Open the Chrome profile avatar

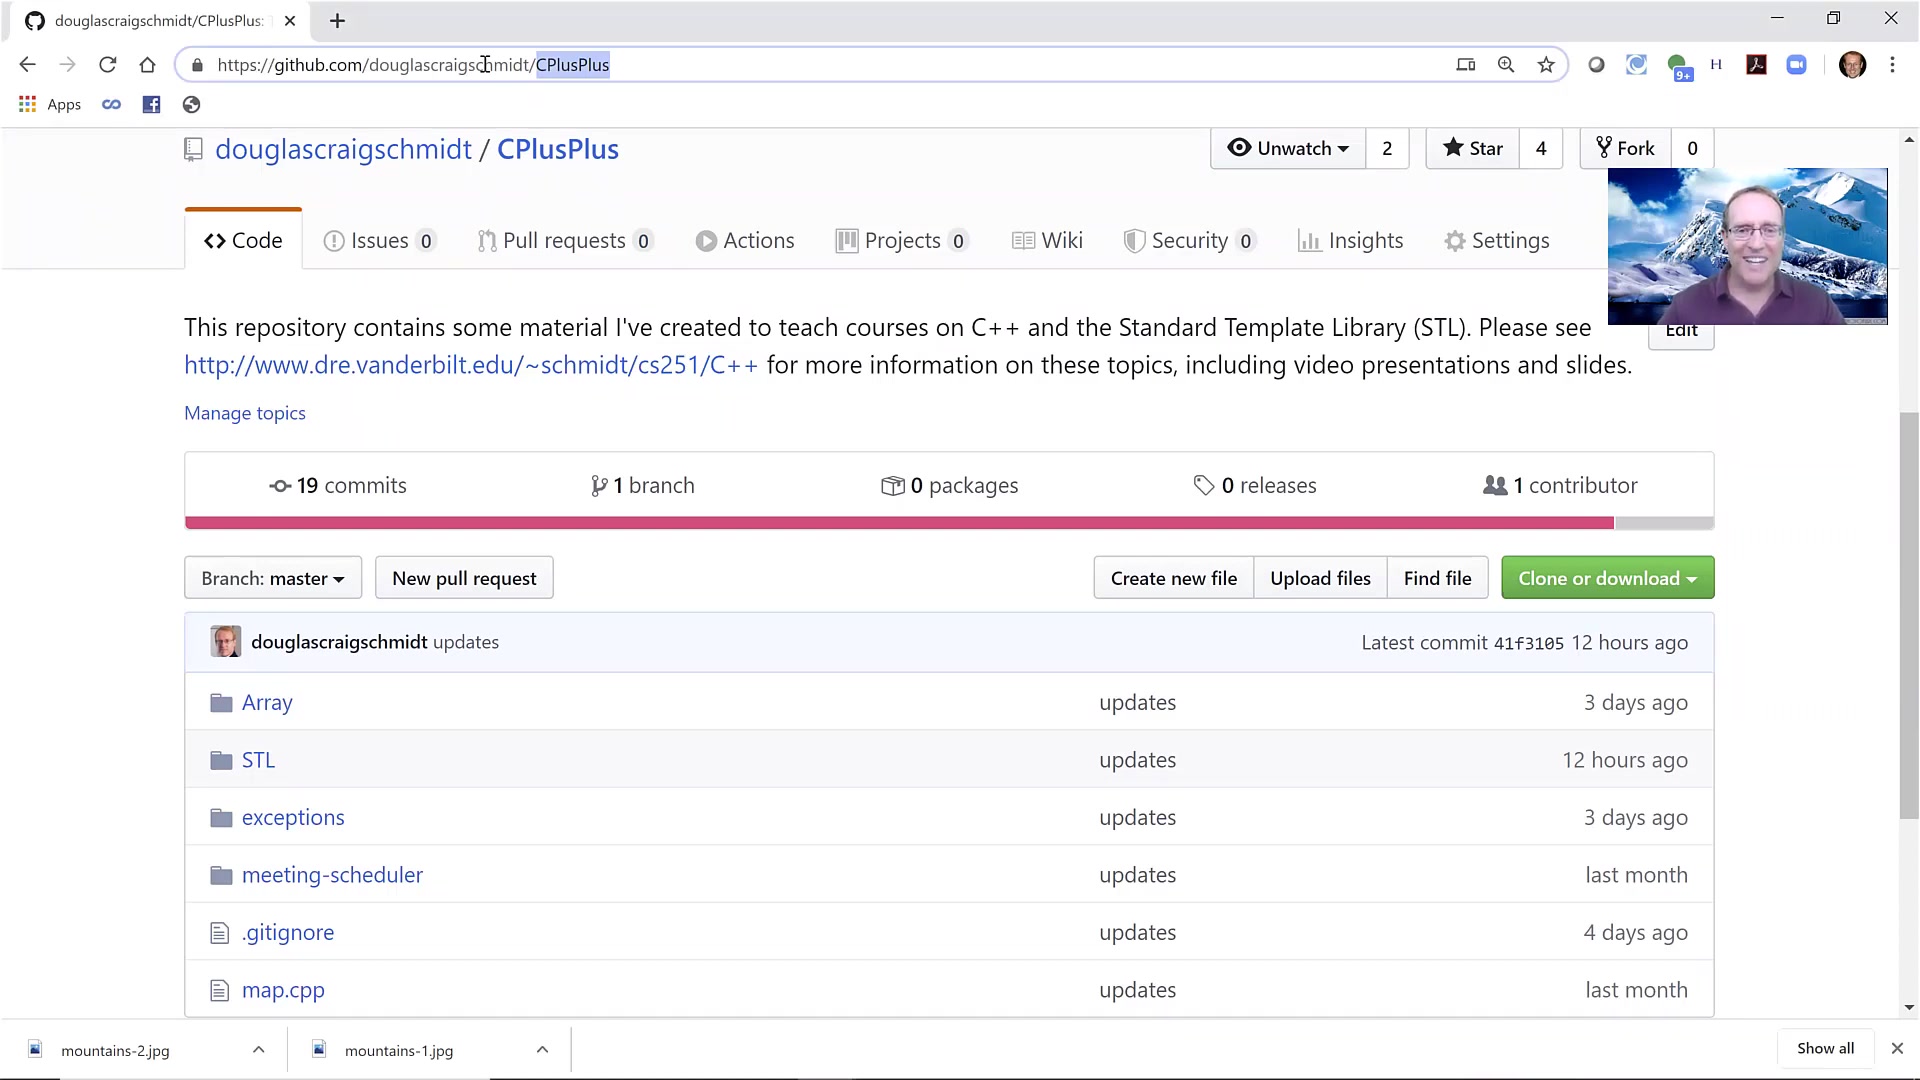pyautogui.click(x=1852, y=65)
